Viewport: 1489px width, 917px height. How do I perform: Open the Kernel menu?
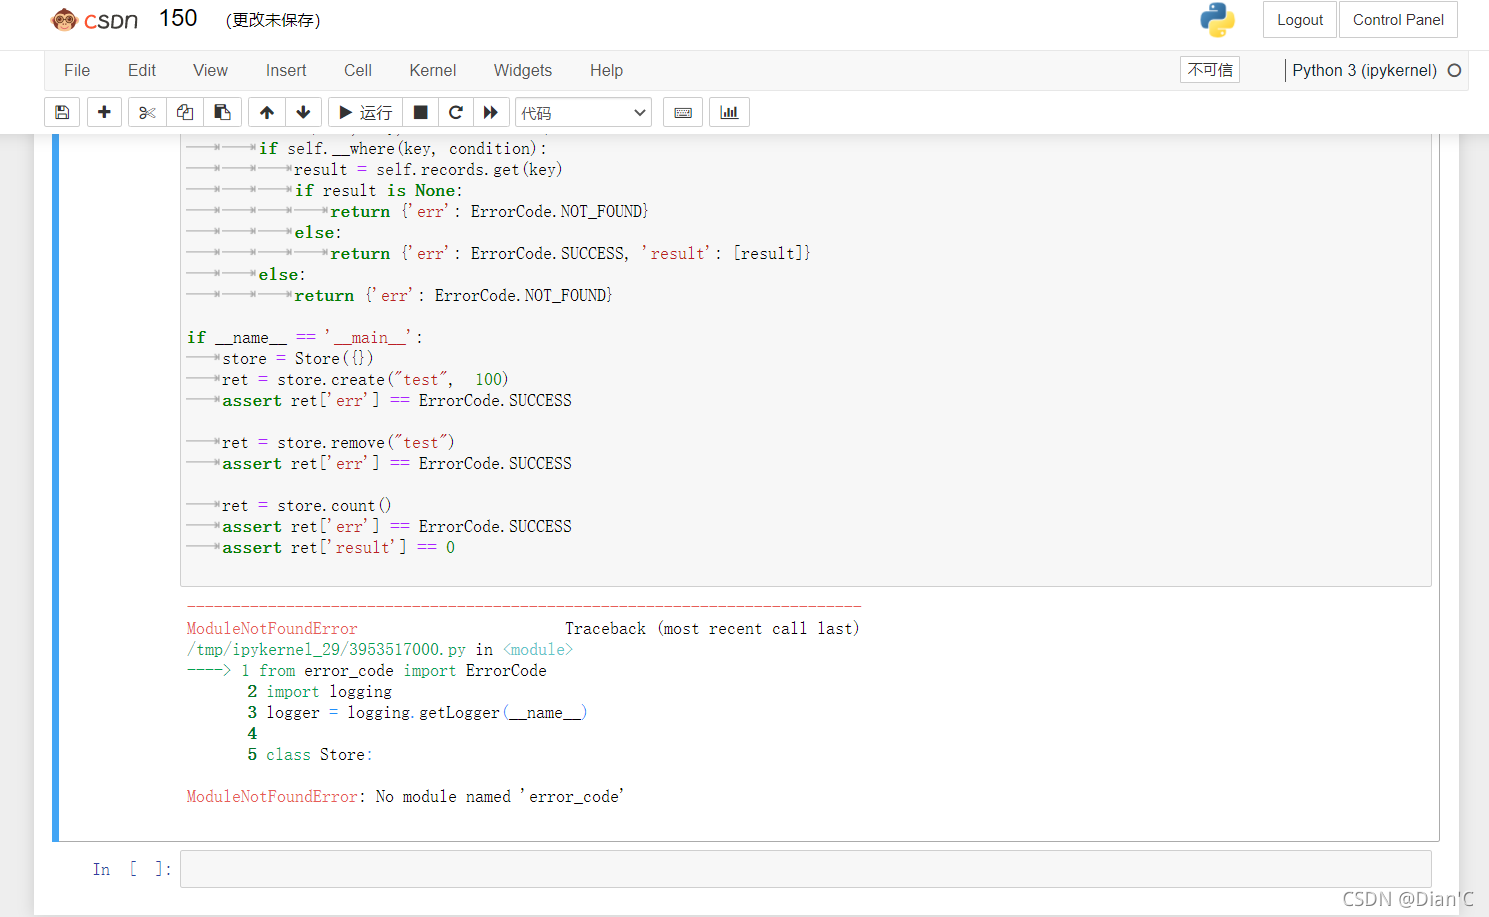[433, 70]
